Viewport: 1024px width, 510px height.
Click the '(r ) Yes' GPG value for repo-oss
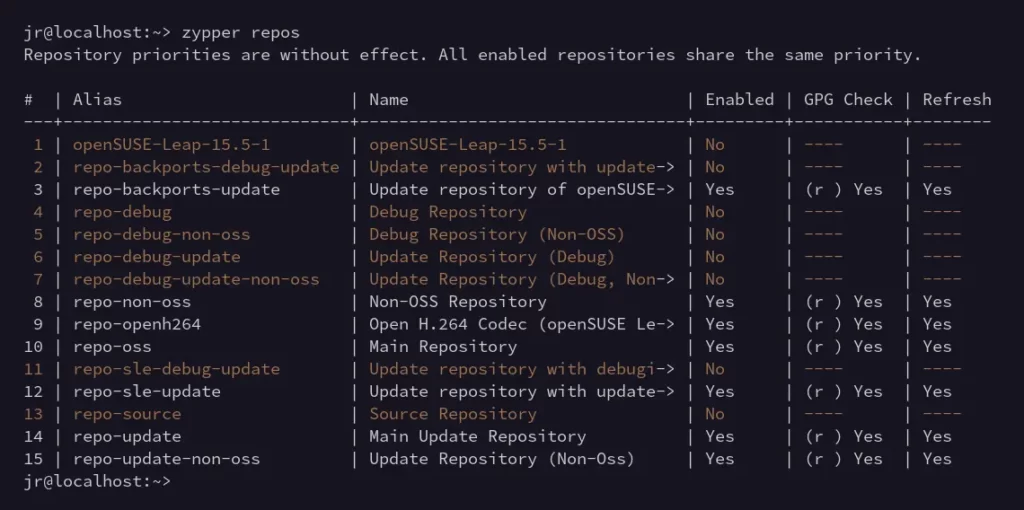843,347
